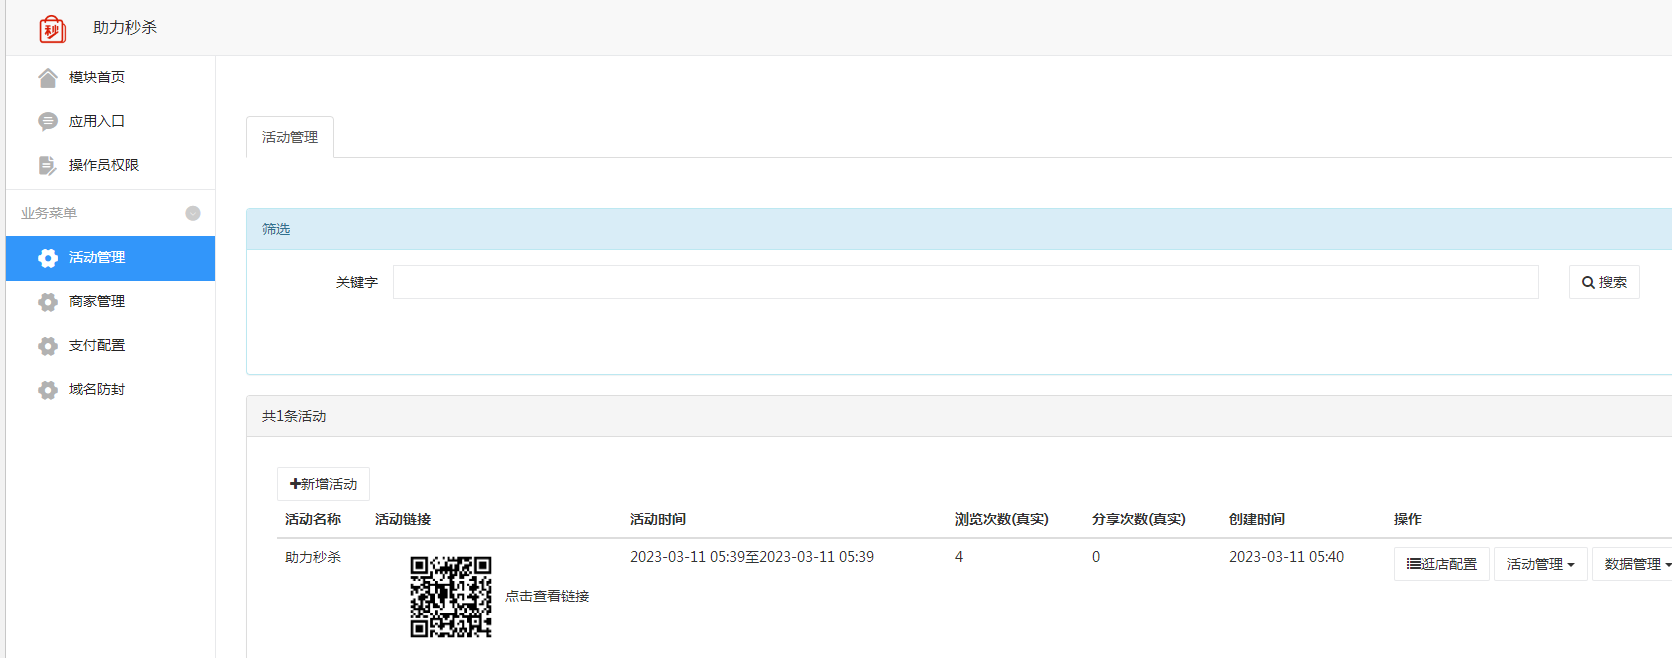The image size is (1672, 658).
Task: Click the document icon beside 操作员权限
Action: (x=47, y=166)
